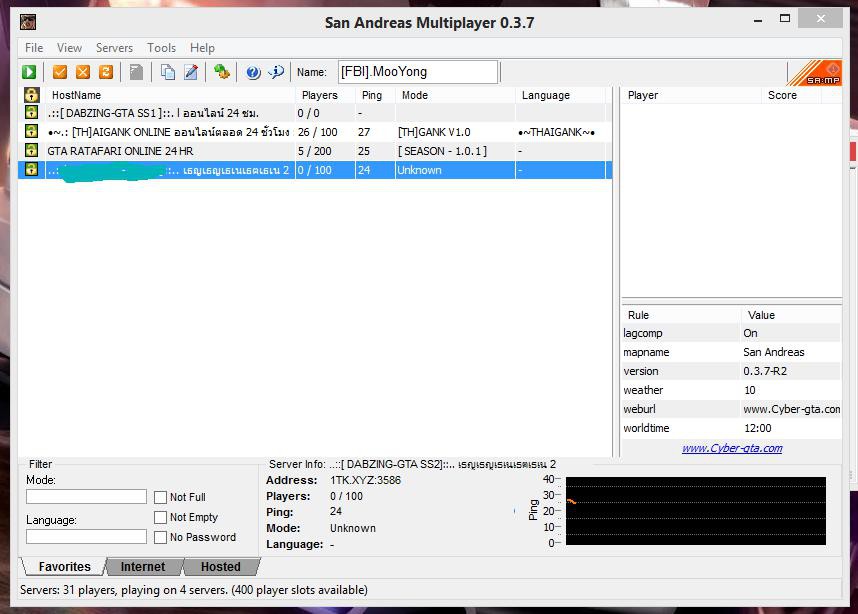Click the app icon in the title bar
Viewport: 858px width, 614px height.
[28, 22]
